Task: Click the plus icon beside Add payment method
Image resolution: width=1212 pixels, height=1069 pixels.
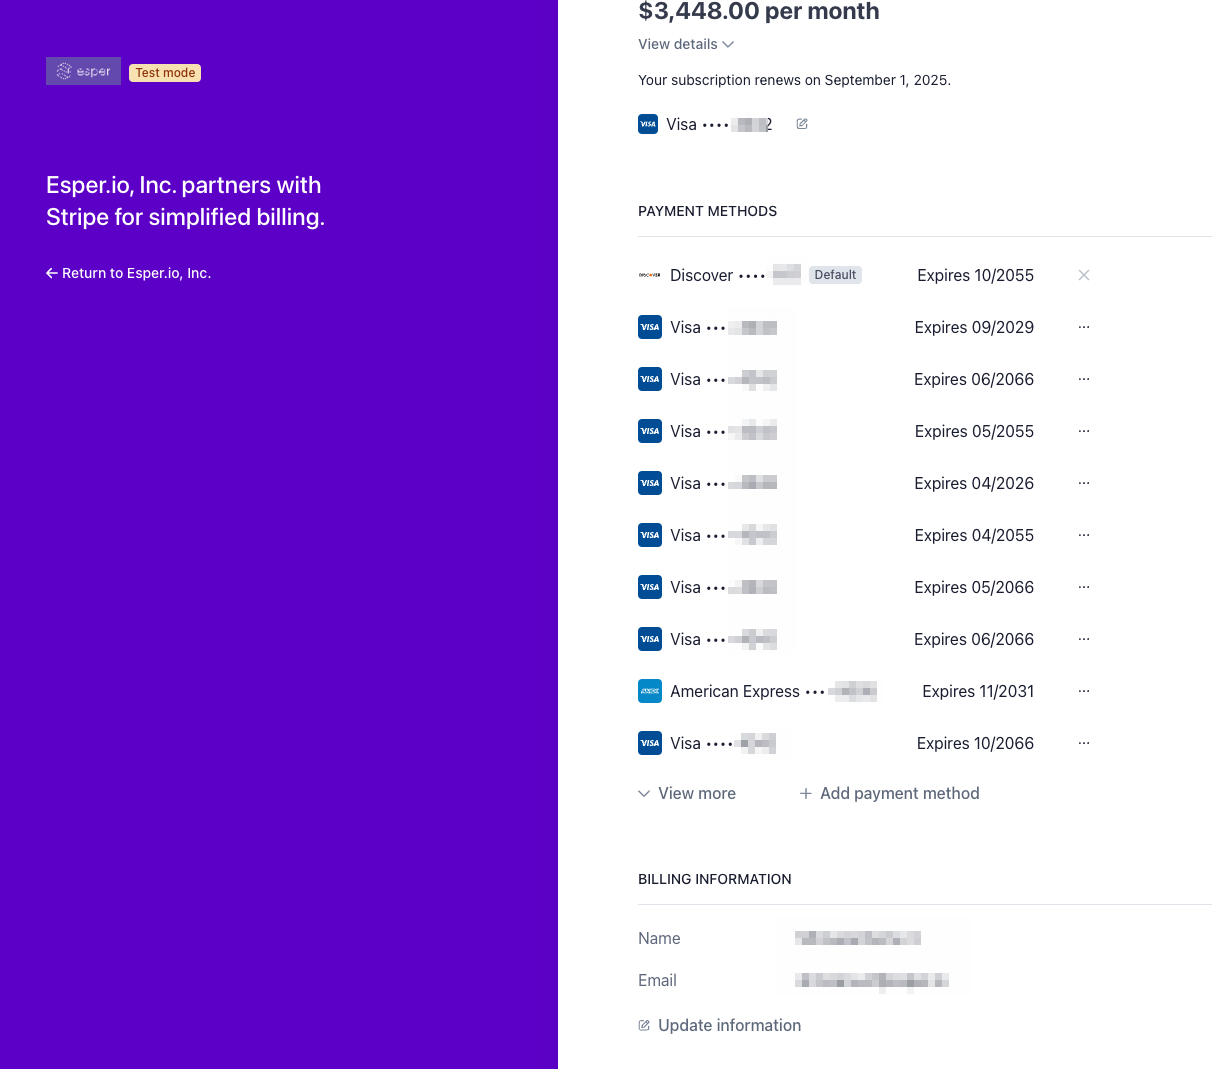Action: click(x=806, y=793)
